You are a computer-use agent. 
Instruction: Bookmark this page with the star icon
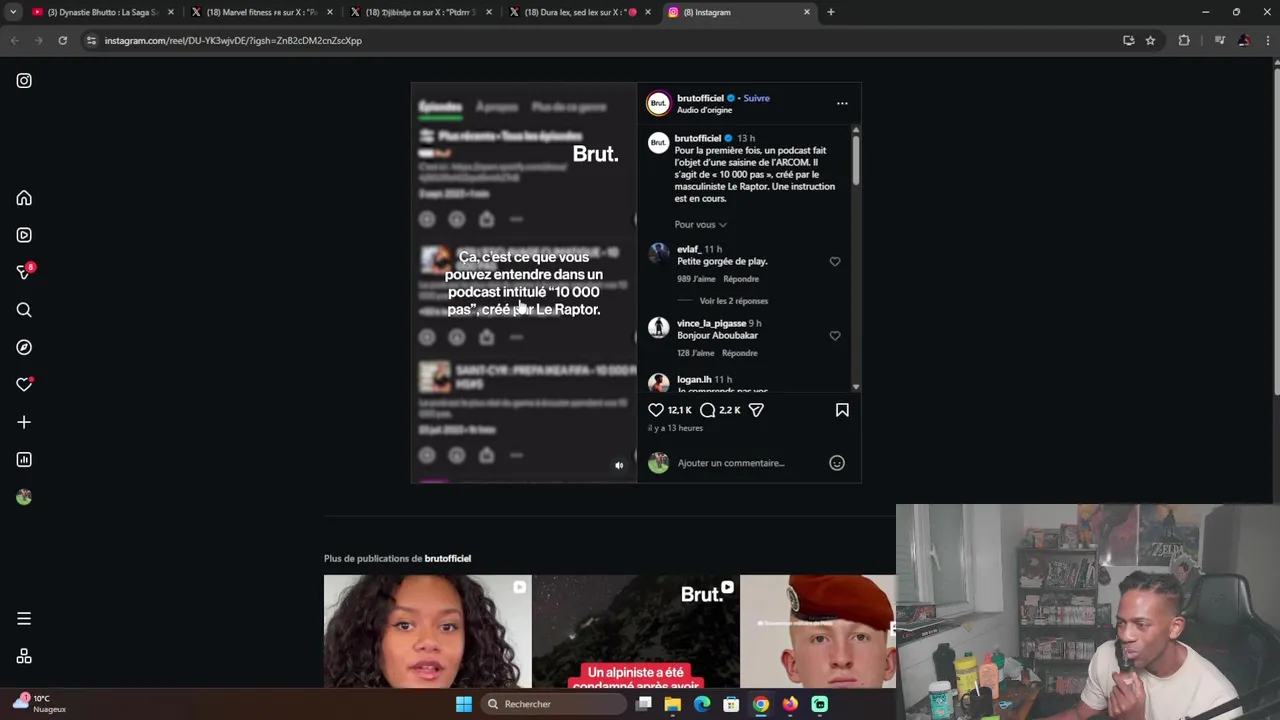[1150, 40]
